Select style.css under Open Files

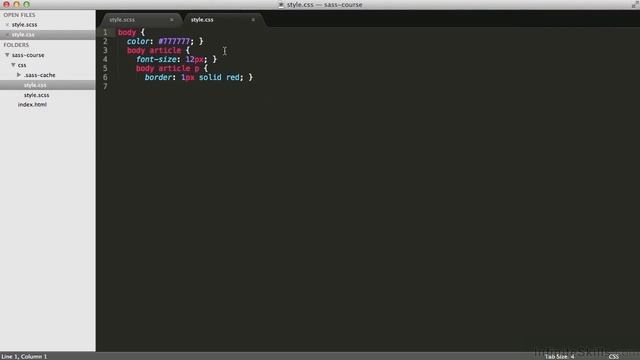pyautogui.click(x=23, y=35)
